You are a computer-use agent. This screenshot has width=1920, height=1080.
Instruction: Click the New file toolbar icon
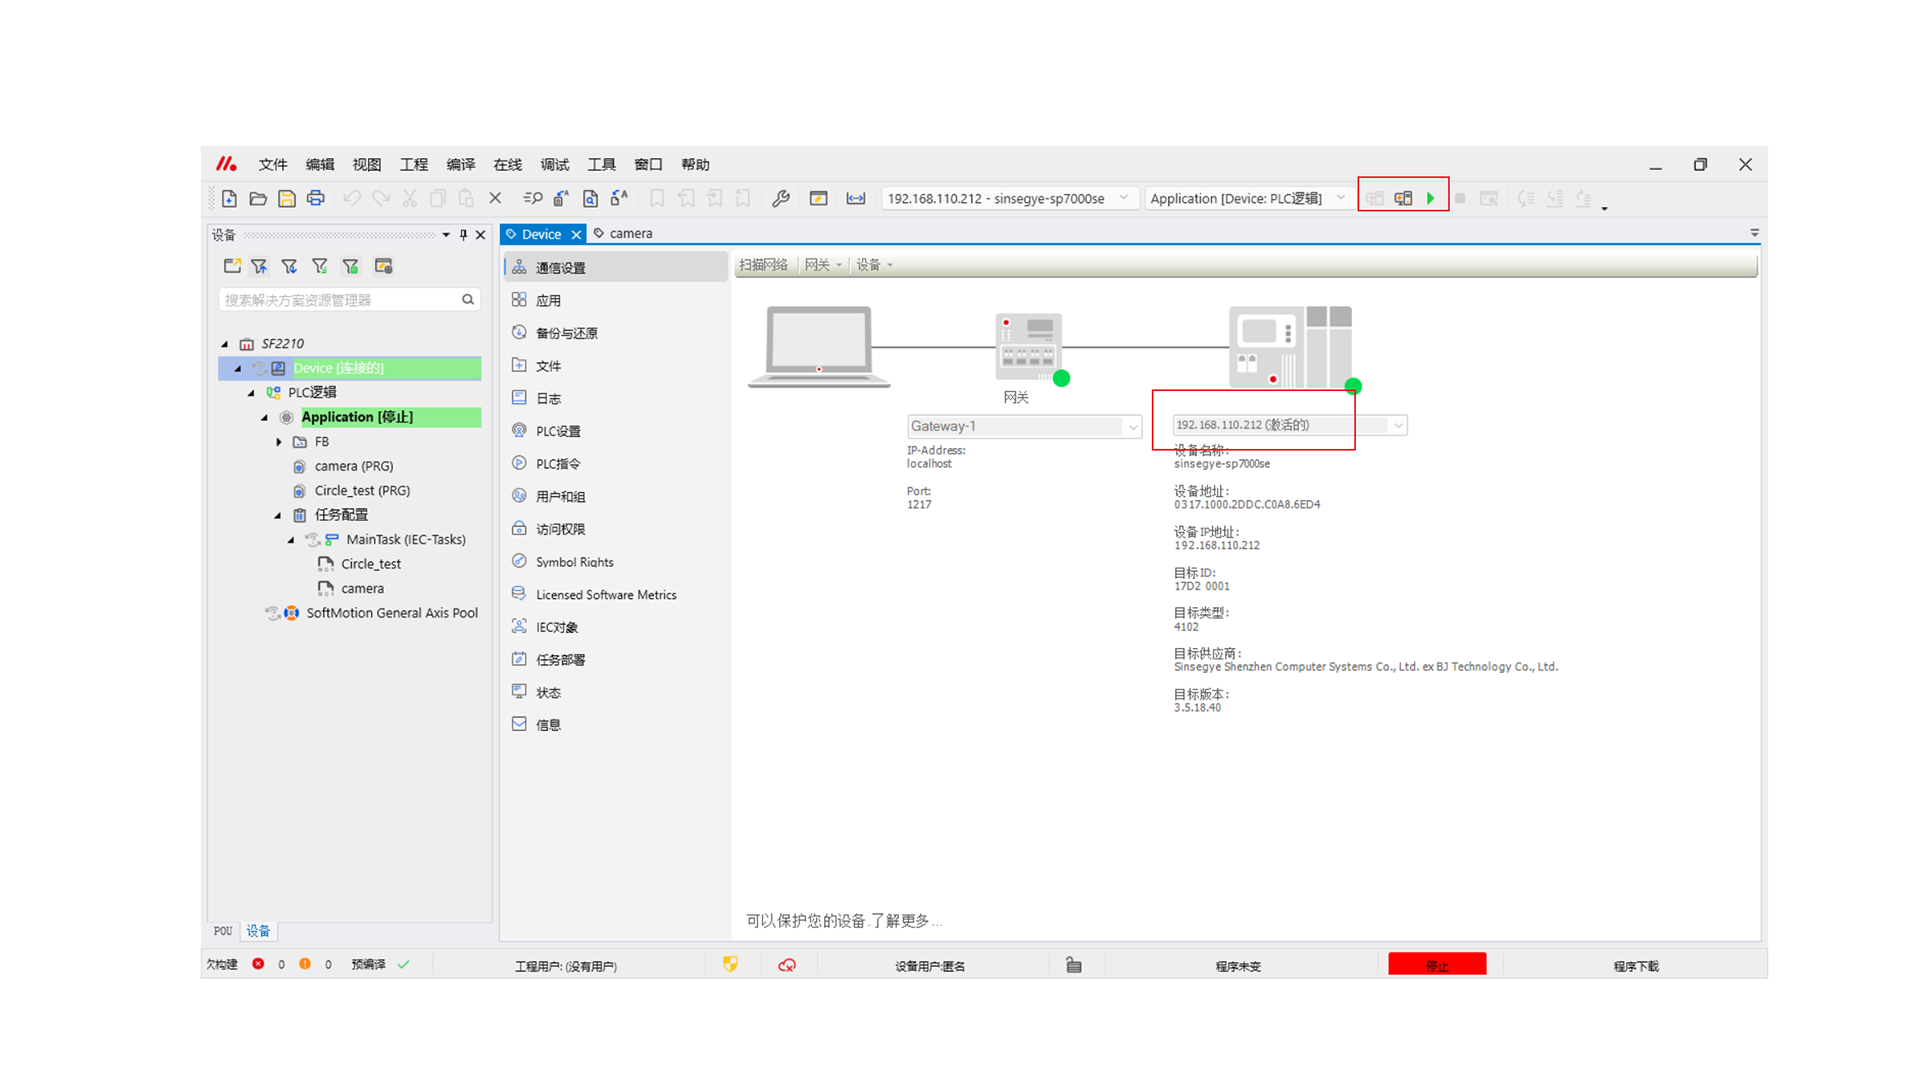point(229,198)
